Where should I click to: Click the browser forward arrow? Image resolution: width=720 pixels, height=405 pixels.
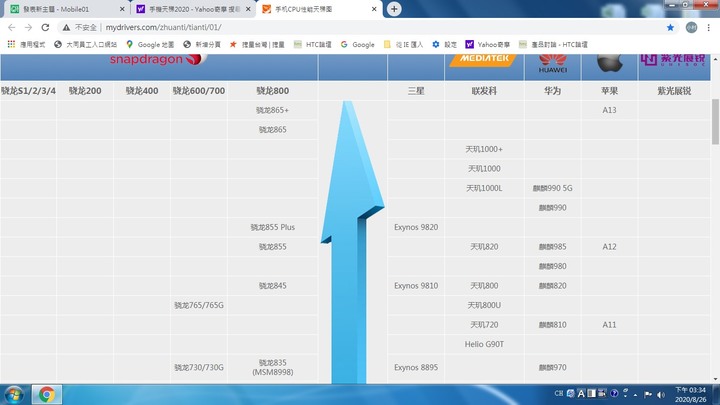(x=28, y=28)
